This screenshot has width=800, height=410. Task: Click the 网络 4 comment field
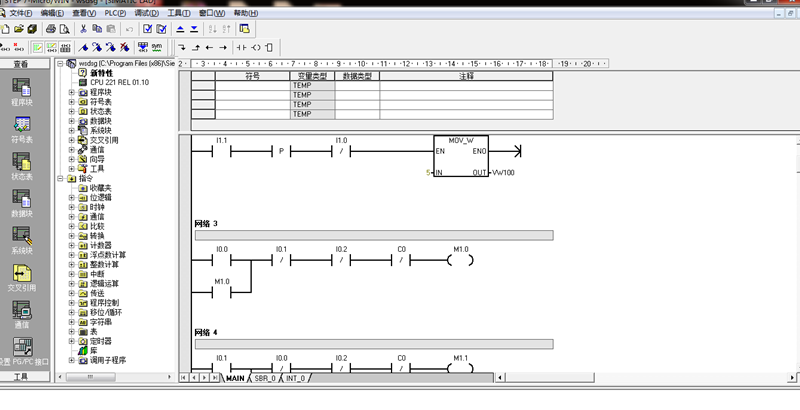(x=374, y=344)
